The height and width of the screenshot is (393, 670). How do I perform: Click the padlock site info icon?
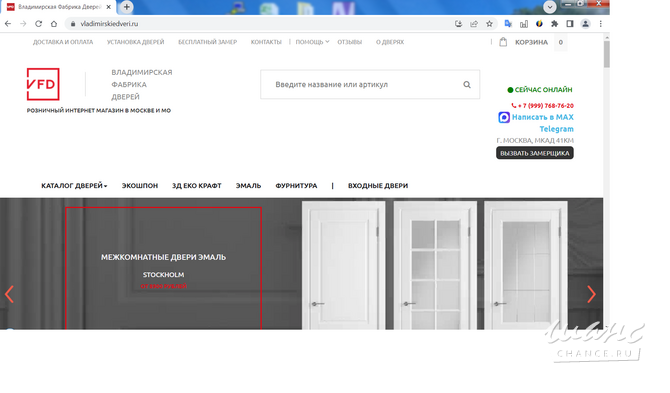click(73, 24)
